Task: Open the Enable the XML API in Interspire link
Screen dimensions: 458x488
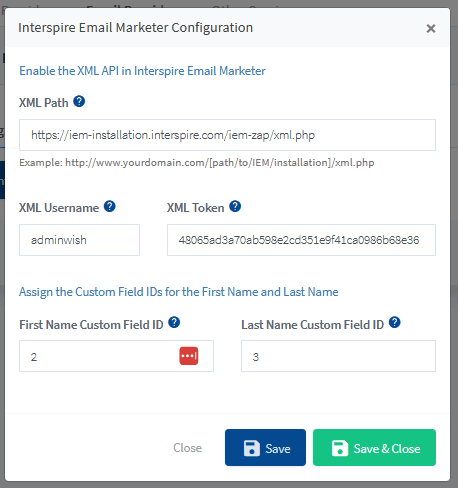Action: (x=142, y=71)
